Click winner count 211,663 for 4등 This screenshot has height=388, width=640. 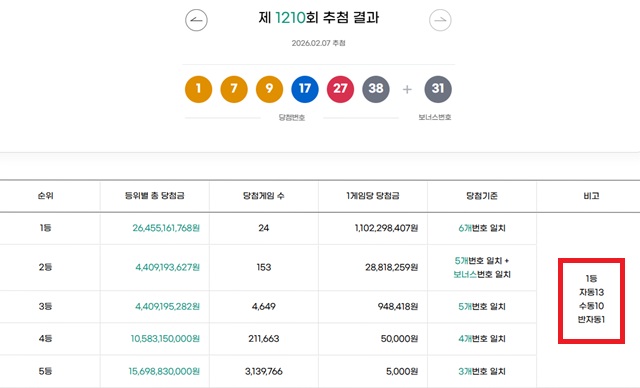264,338
